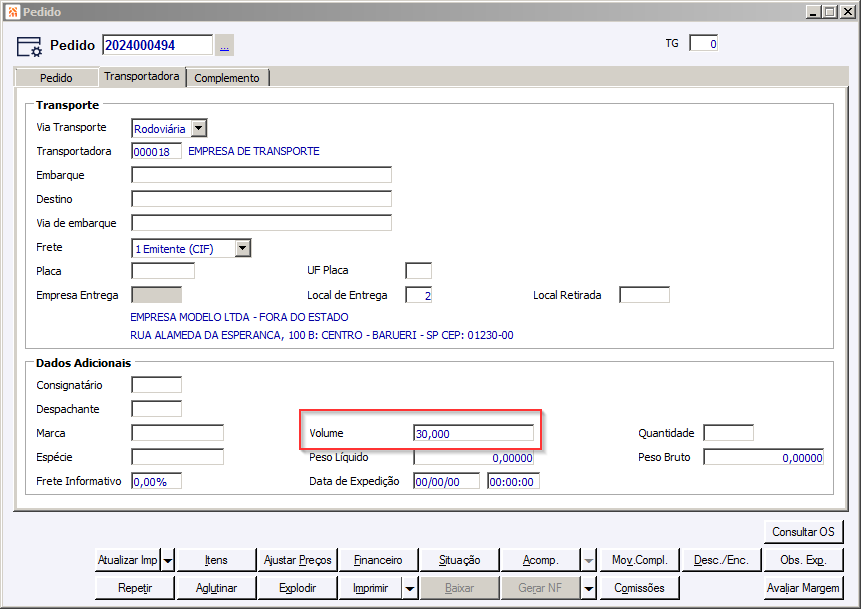Click the Despachante field

(x=156, y=409)
